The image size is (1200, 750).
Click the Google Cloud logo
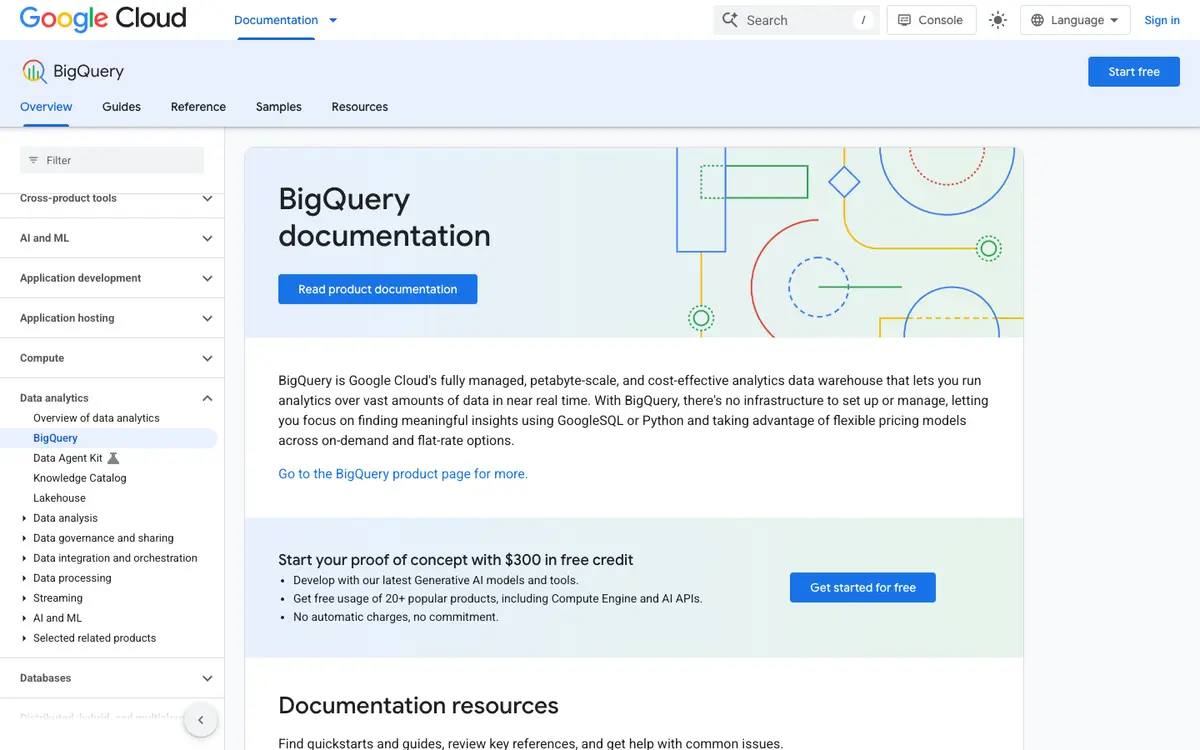(x=103, y=19)
